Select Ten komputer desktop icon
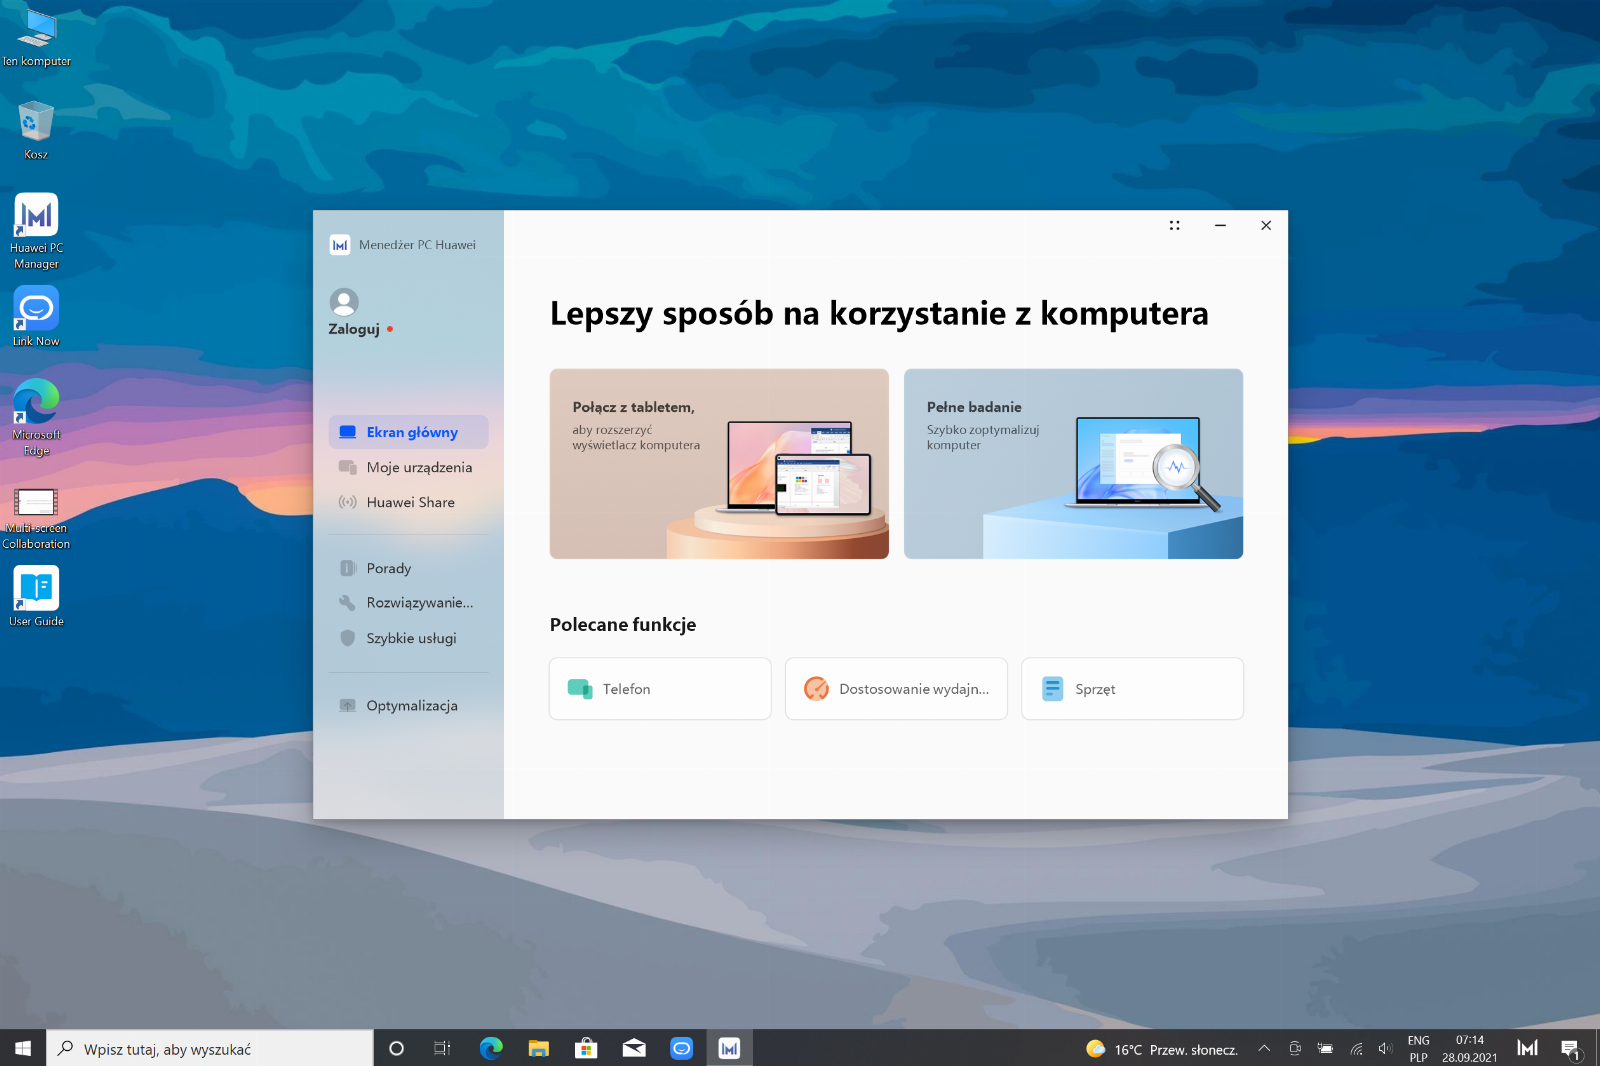The image size is (1600, 1066). click(x=36, y=38)
